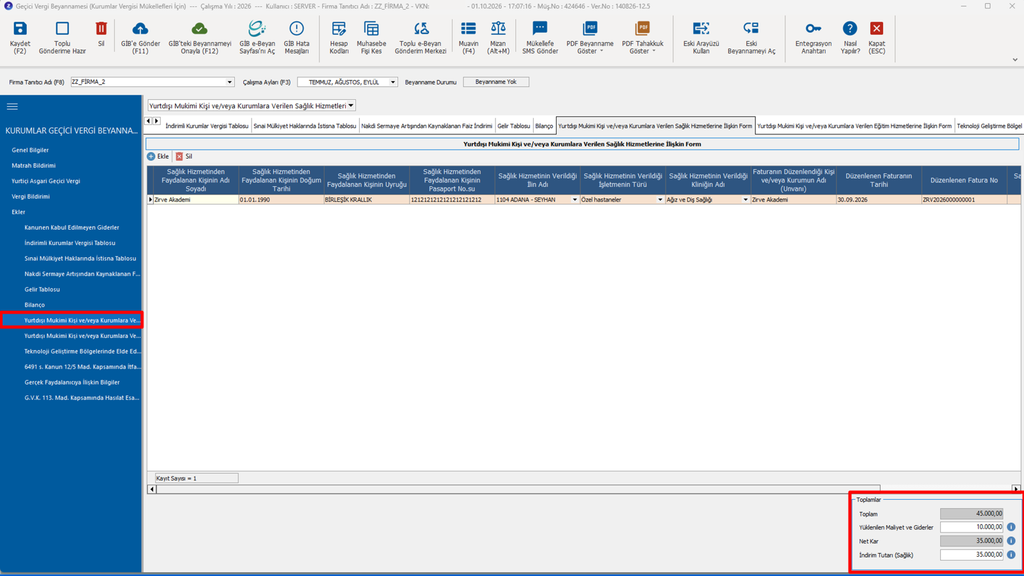Image resolution: width=1024 pixels, height=576 pixels.
Task: Save with the Kaydet (F2) toolbar icon
Action: [20, 37]
